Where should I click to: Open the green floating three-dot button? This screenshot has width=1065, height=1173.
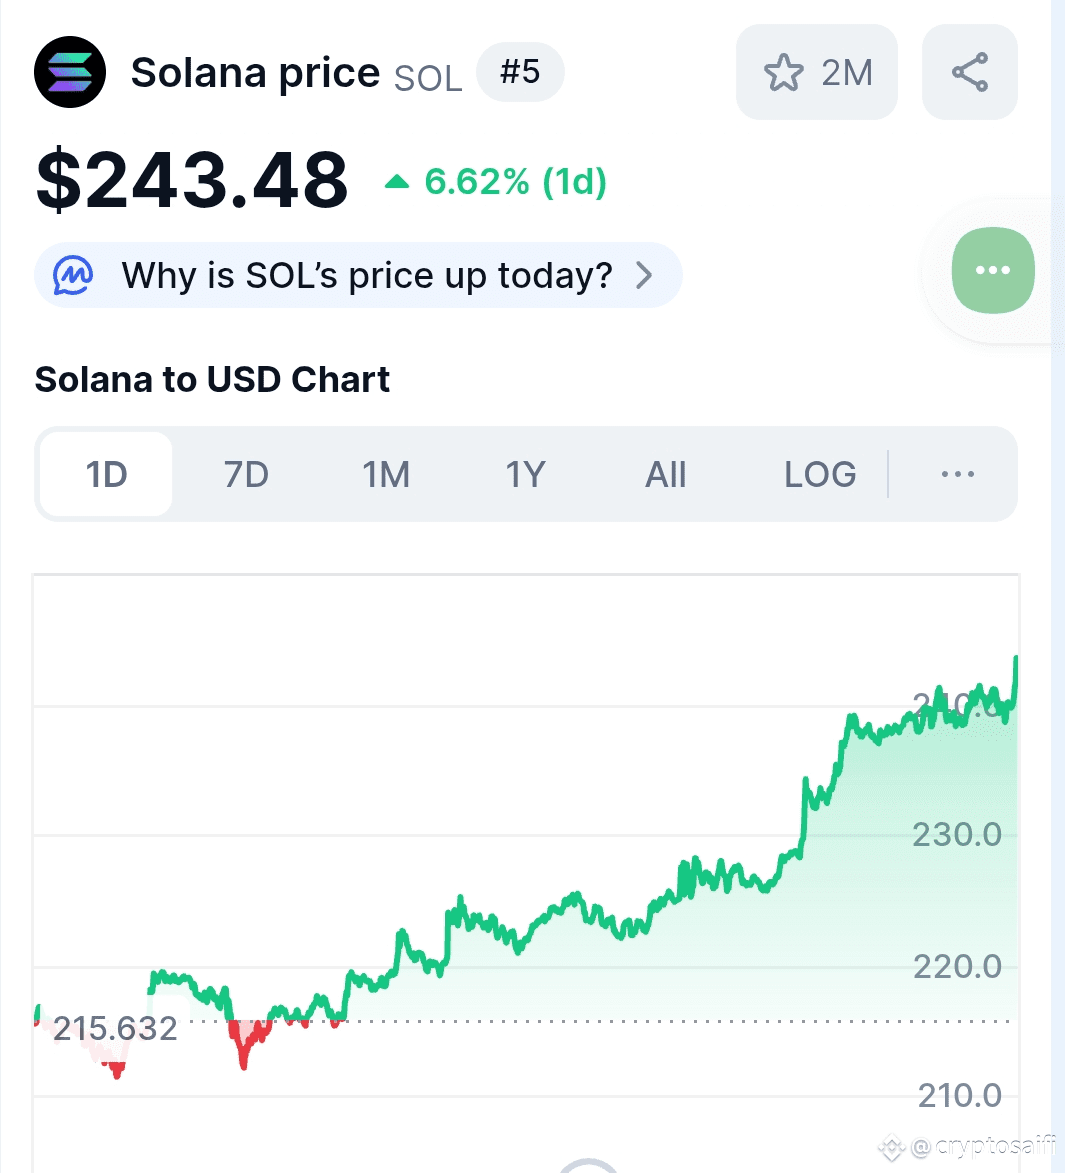coord(992,270)
